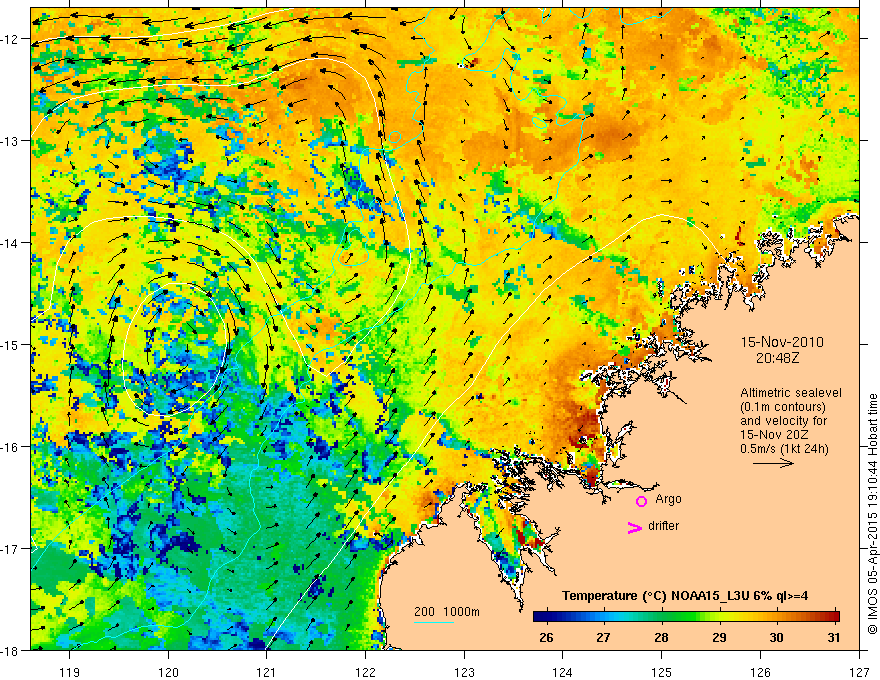Click the '126' longitude axis label
The height and width of the screenshot is (680, 880).
(x=760, y=672)
